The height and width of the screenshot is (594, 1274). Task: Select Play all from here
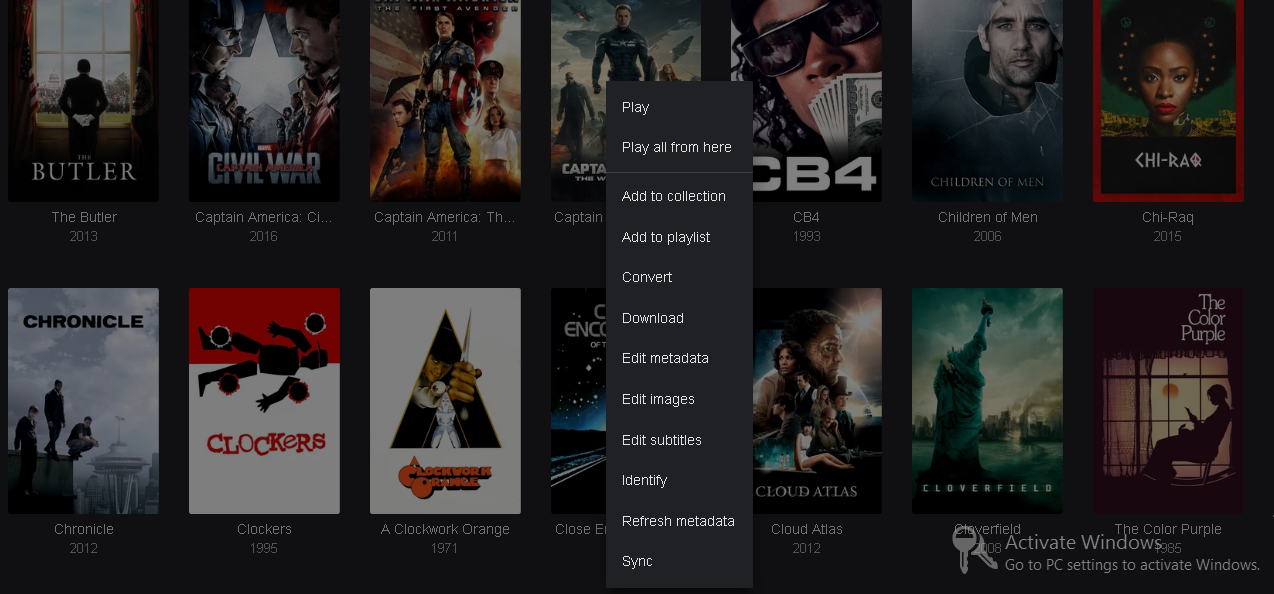[x=679, y=147]
